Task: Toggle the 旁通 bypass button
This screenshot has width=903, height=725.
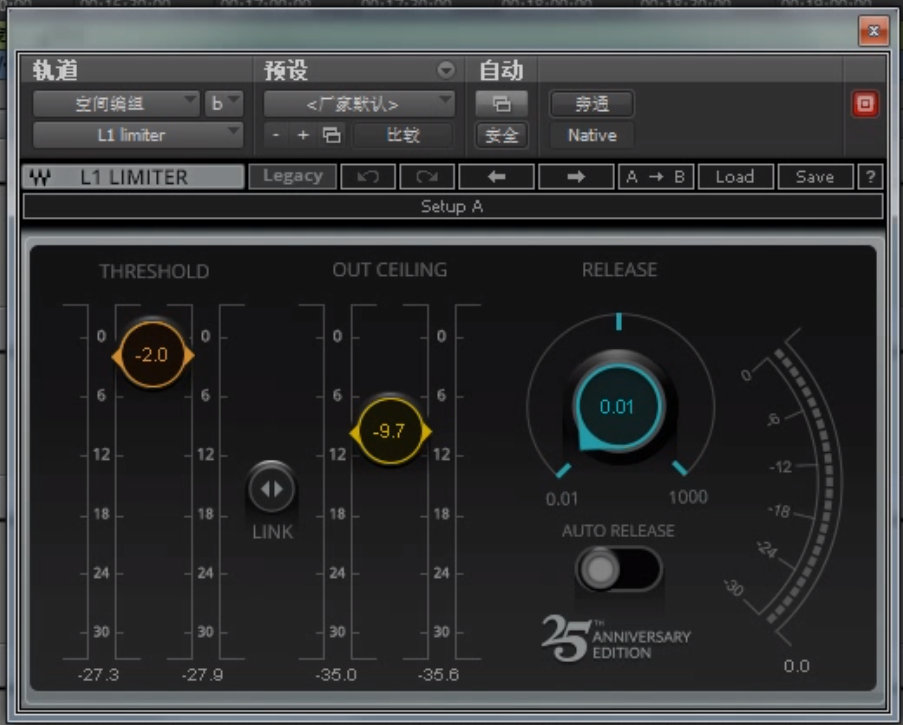Action: pos(591,103)
